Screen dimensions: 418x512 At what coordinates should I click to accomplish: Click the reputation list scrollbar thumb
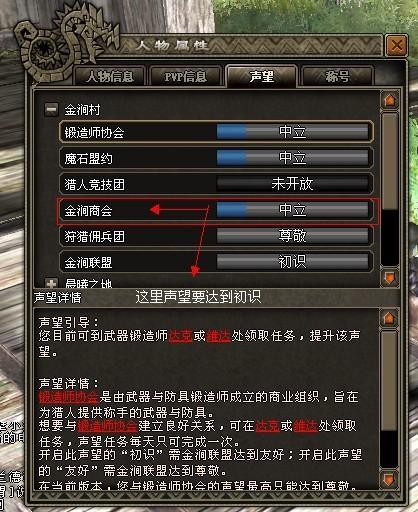pos(390,161)
